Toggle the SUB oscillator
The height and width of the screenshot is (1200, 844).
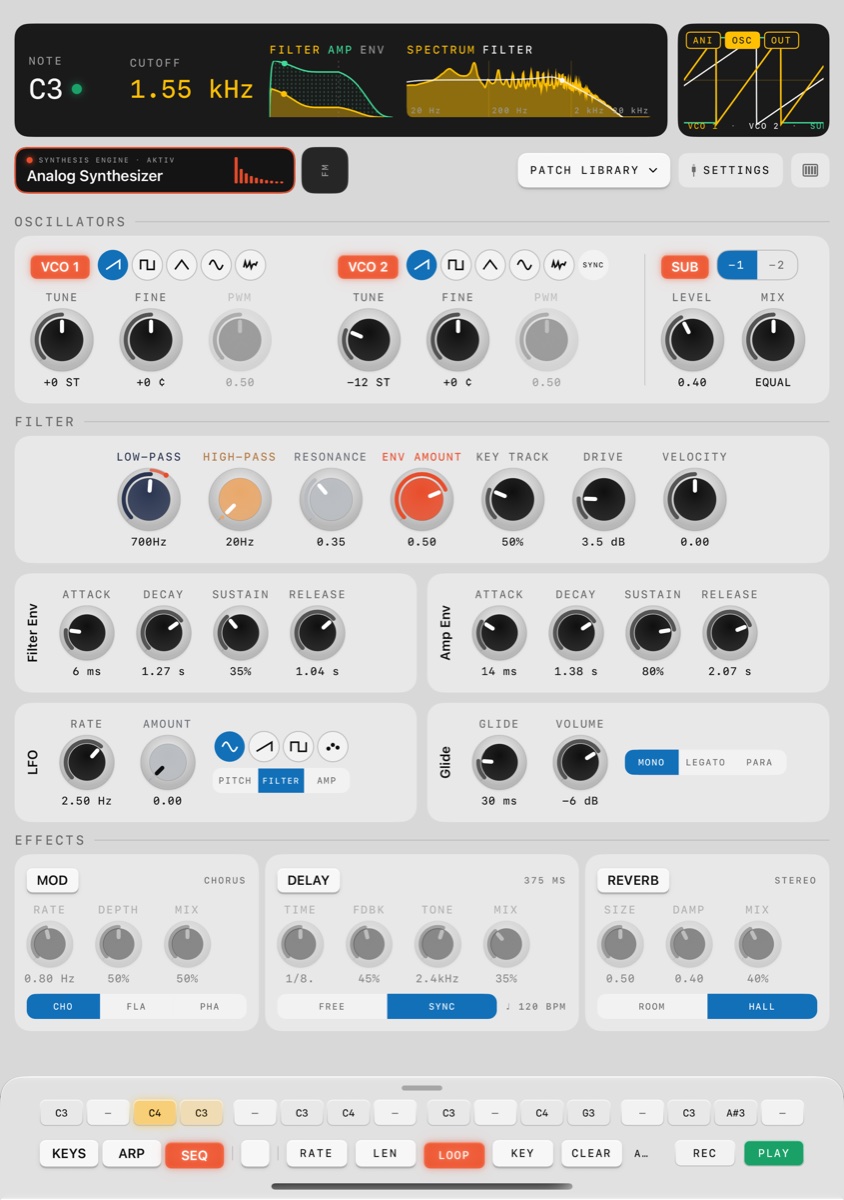pos(685,266)
